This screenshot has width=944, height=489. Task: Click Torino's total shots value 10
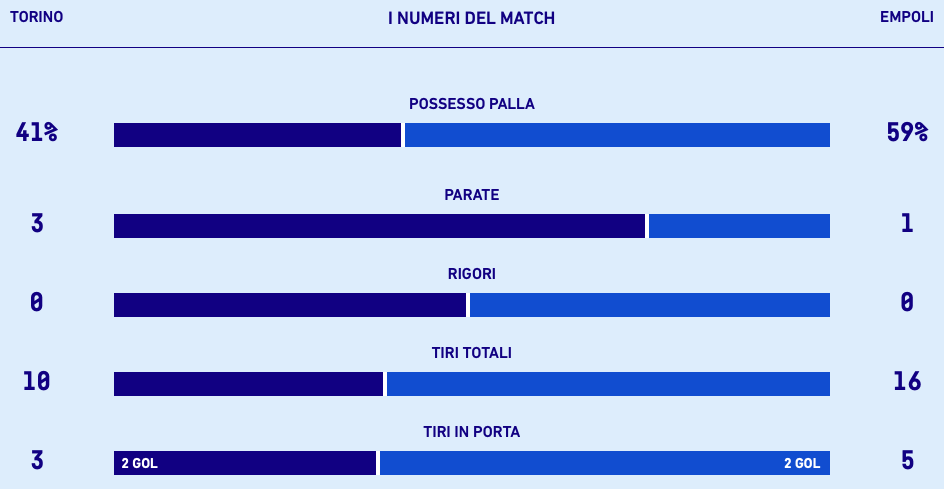(37, 381)
